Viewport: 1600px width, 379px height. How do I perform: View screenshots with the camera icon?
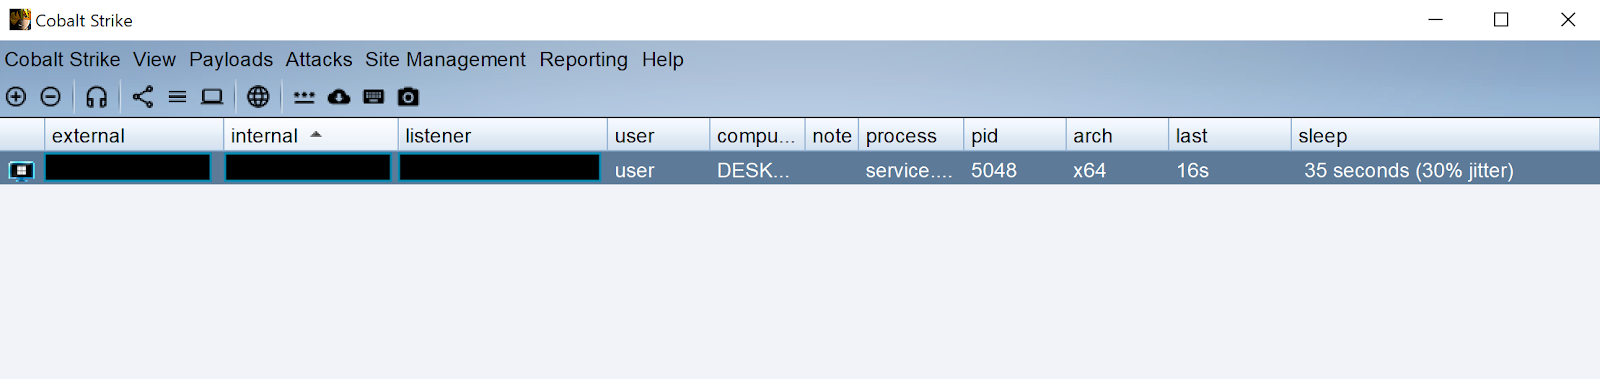[x=408, y=97]
